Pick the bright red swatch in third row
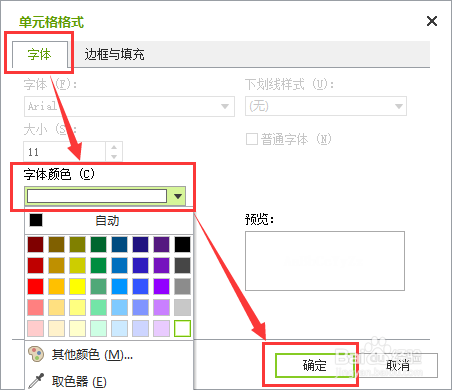The height and width of the screenshot is (390, 452). coord(36,287)
